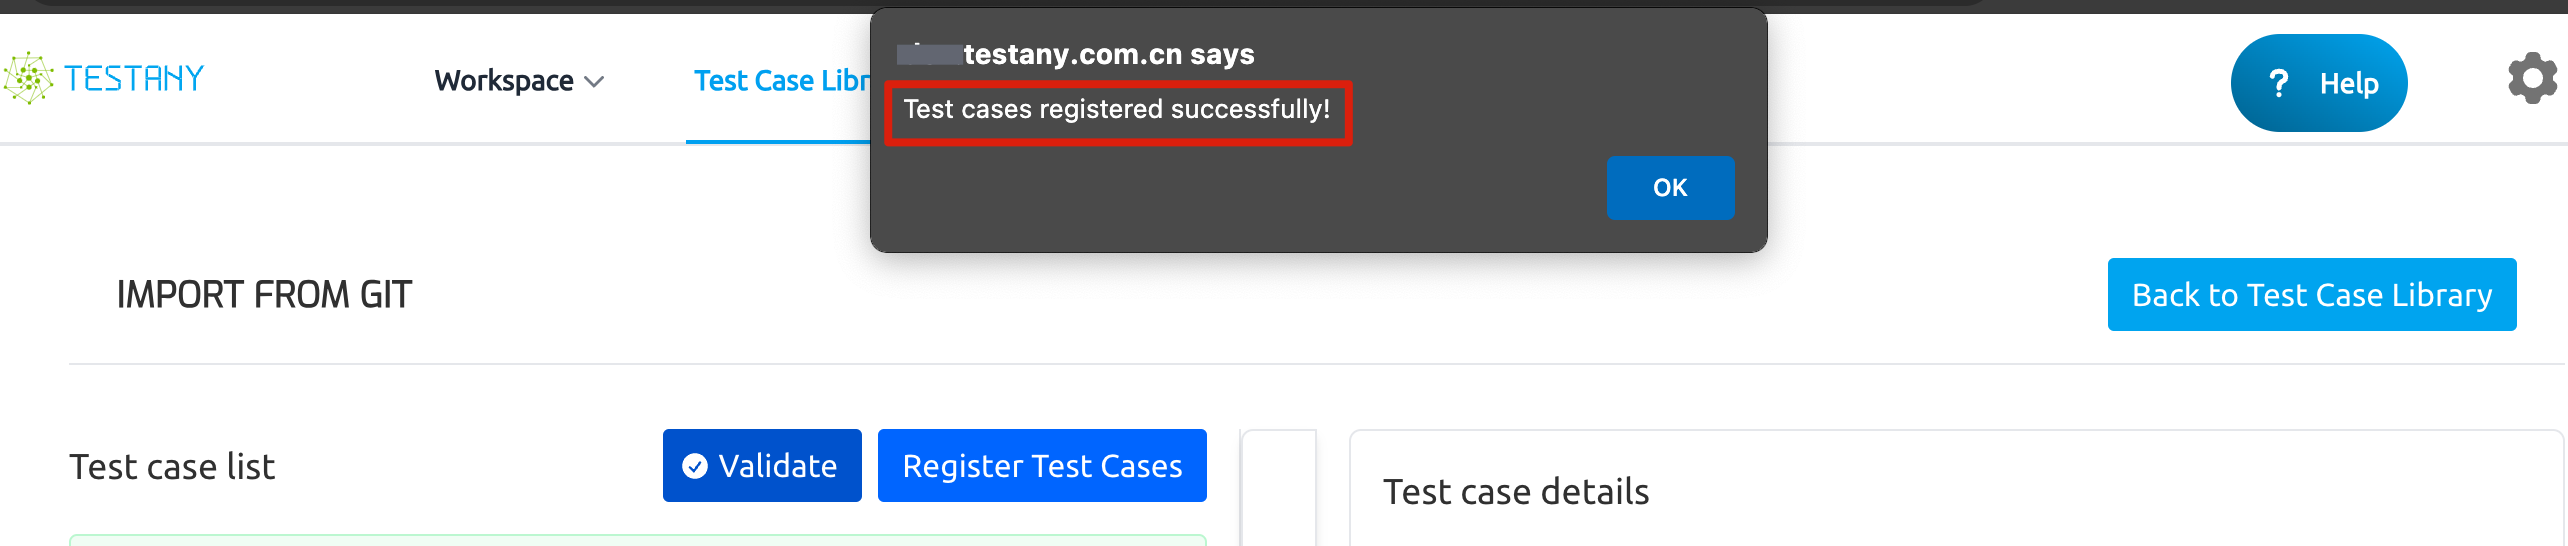2568x546 pixels.
Task: Click the IMPORT FROM GIT heading
Action: tap(264, 295)
